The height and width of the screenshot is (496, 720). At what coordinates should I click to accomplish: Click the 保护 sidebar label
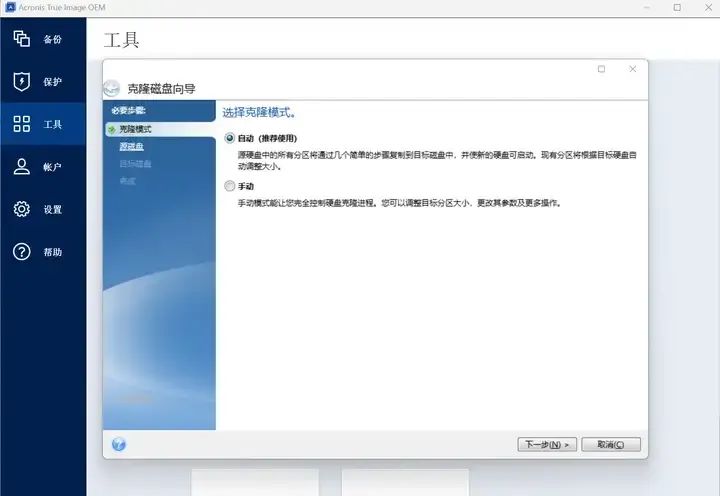tap(52, 82)
